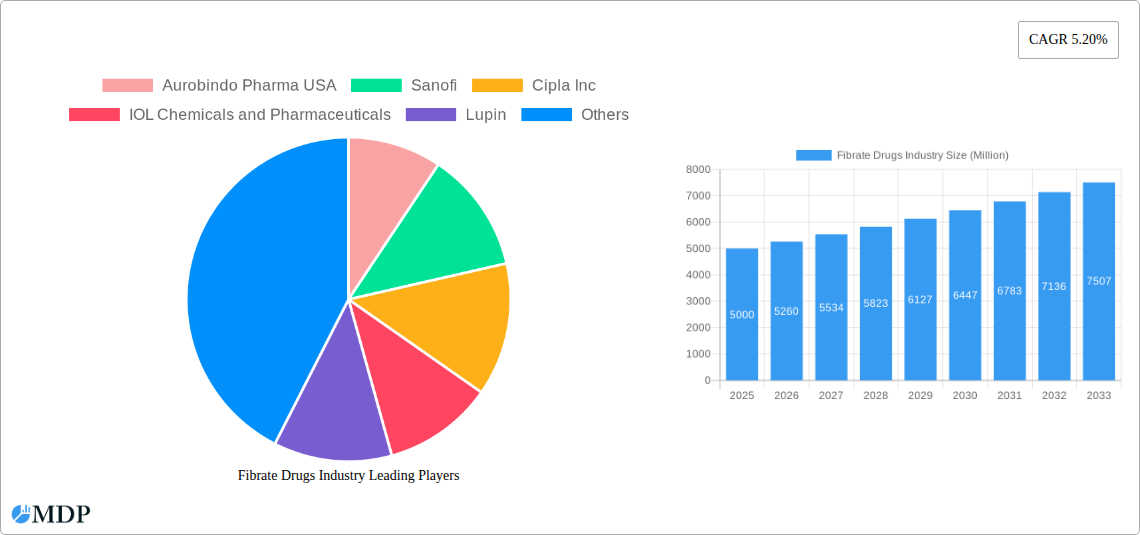The width and height of the screenshot is (1140, 535).
Task: Click the 2029 bar labeled 6127
Action: coord(920,299)
